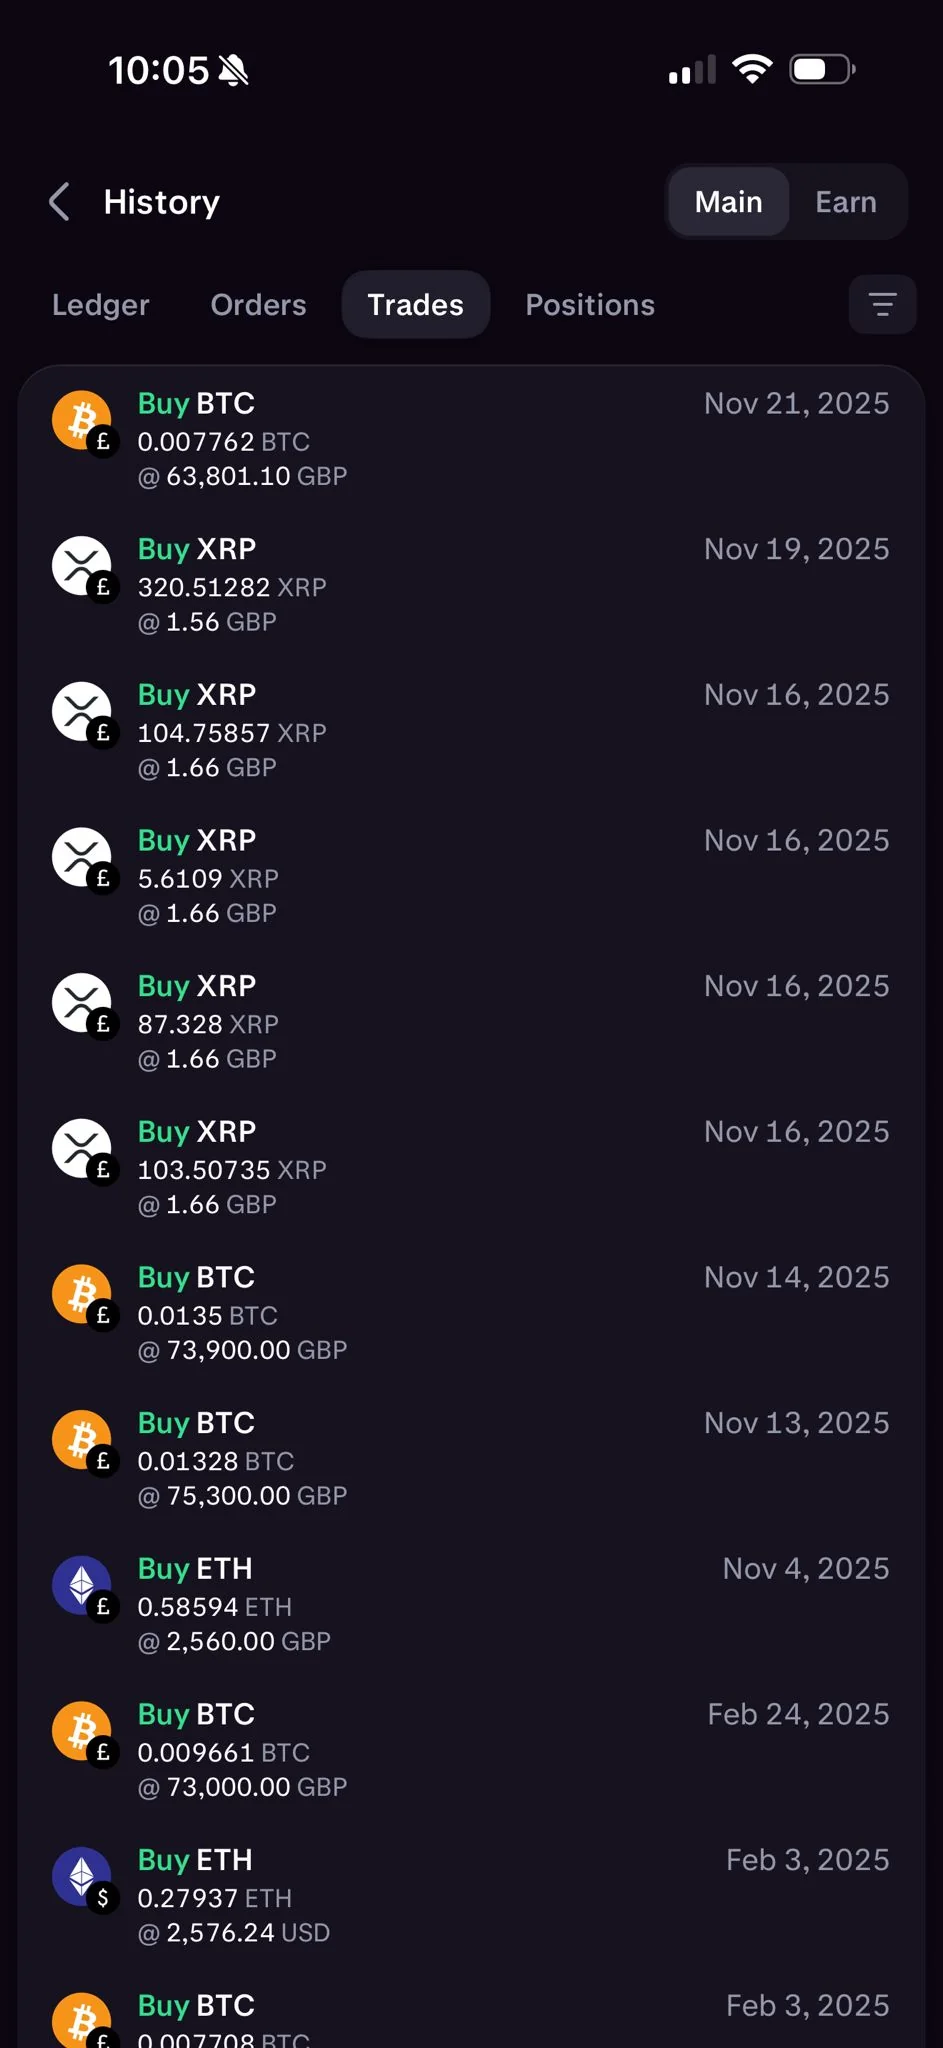Tap the Wi-Fi status bar icon
This screenshot has height=2048, width=943.
[x=752, y=69]
